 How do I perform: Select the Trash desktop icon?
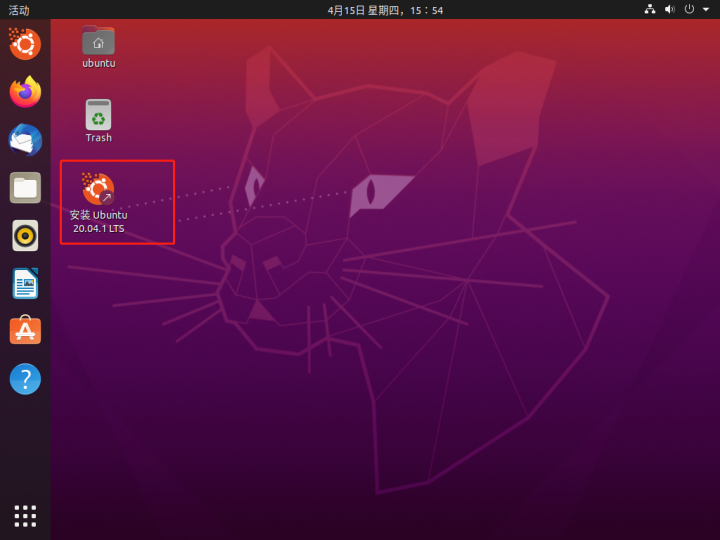(98, 114)
